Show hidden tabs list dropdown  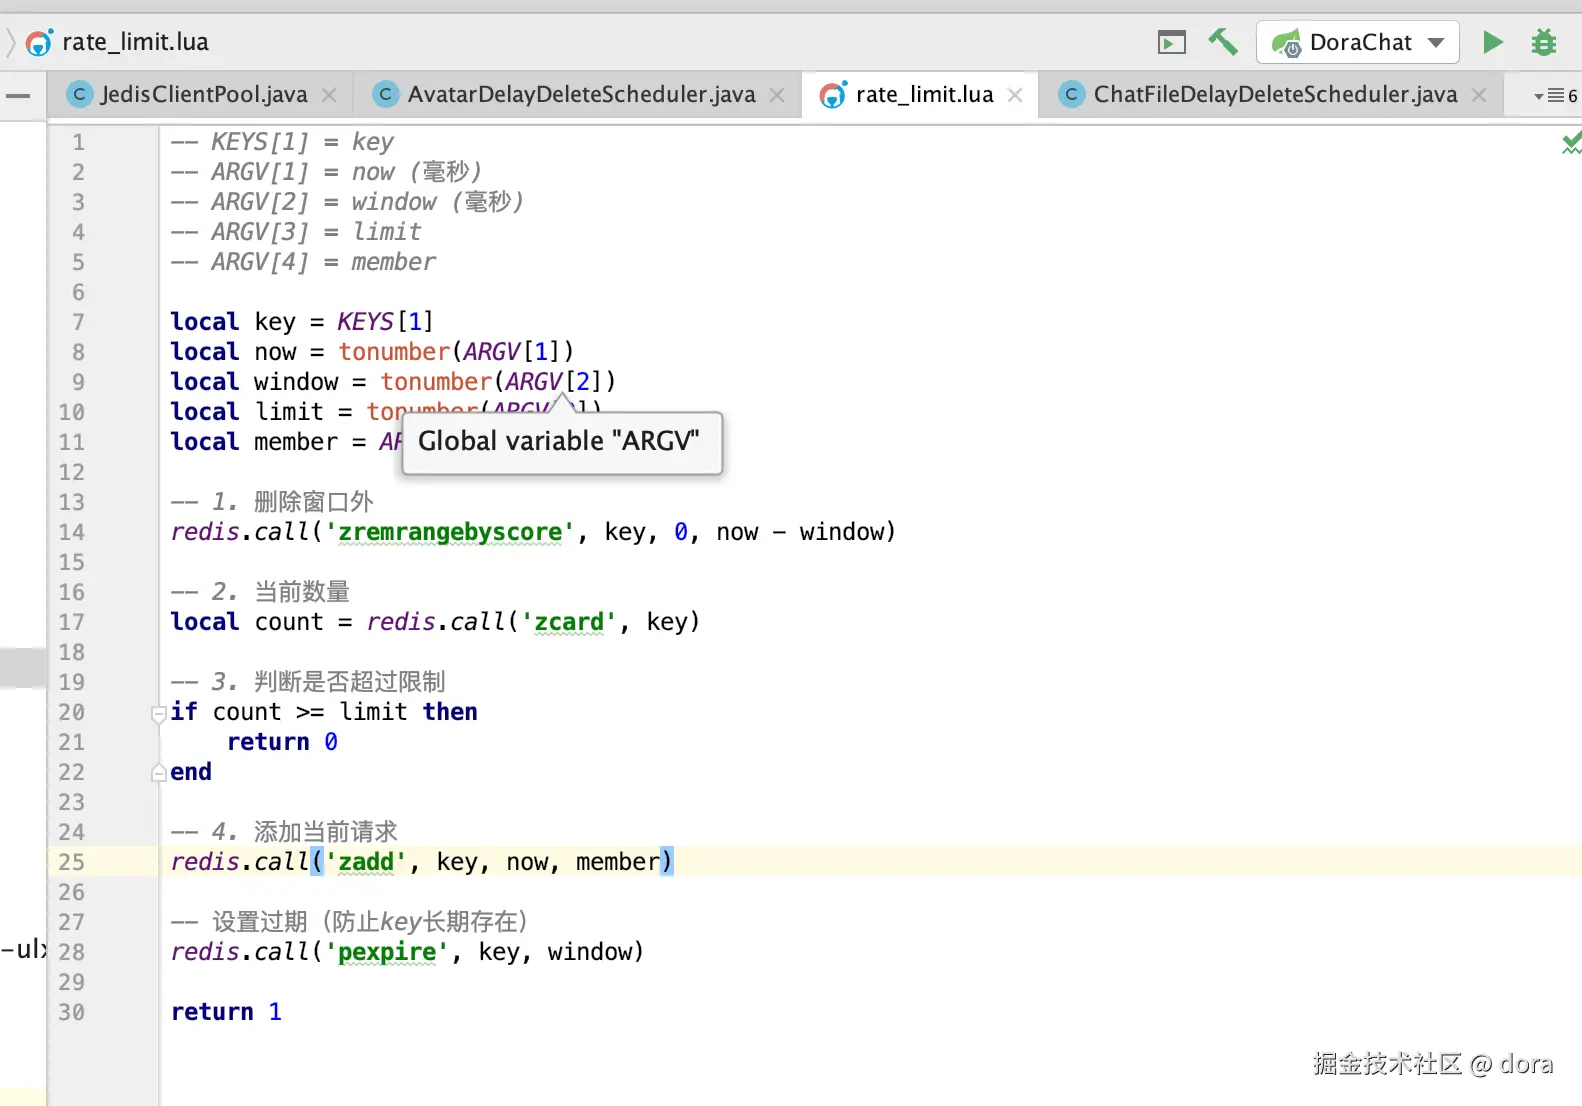pyautogui.click(x=1554, y=96)
